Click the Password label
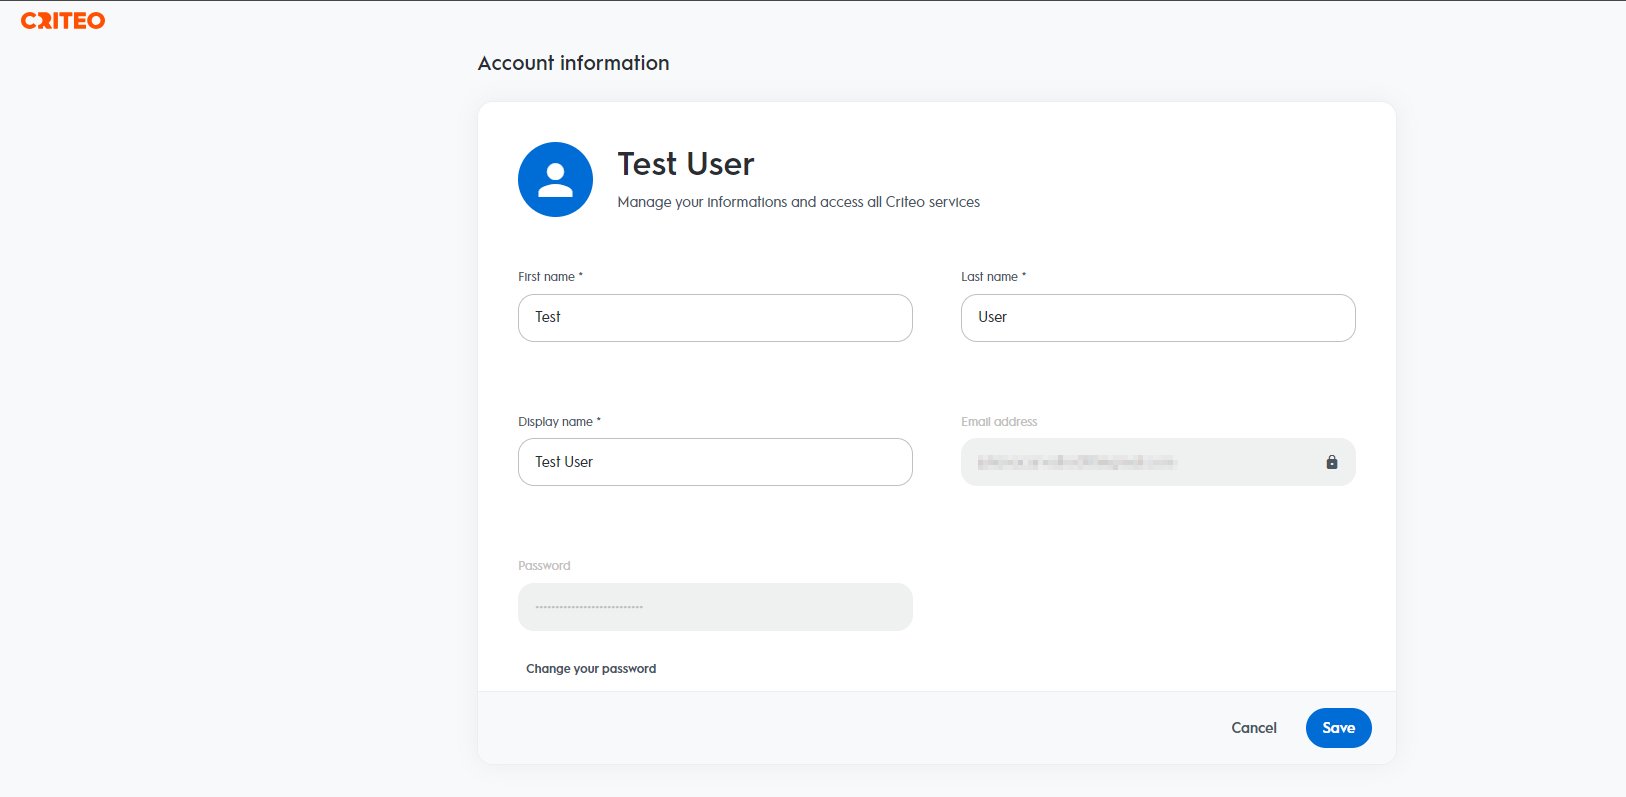1626x797 pixels. 544,566
